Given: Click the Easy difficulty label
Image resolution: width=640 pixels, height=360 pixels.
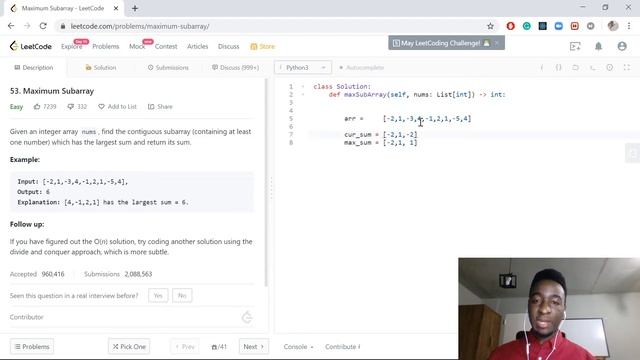Looking at the screenshot, I should click(16, 107).
